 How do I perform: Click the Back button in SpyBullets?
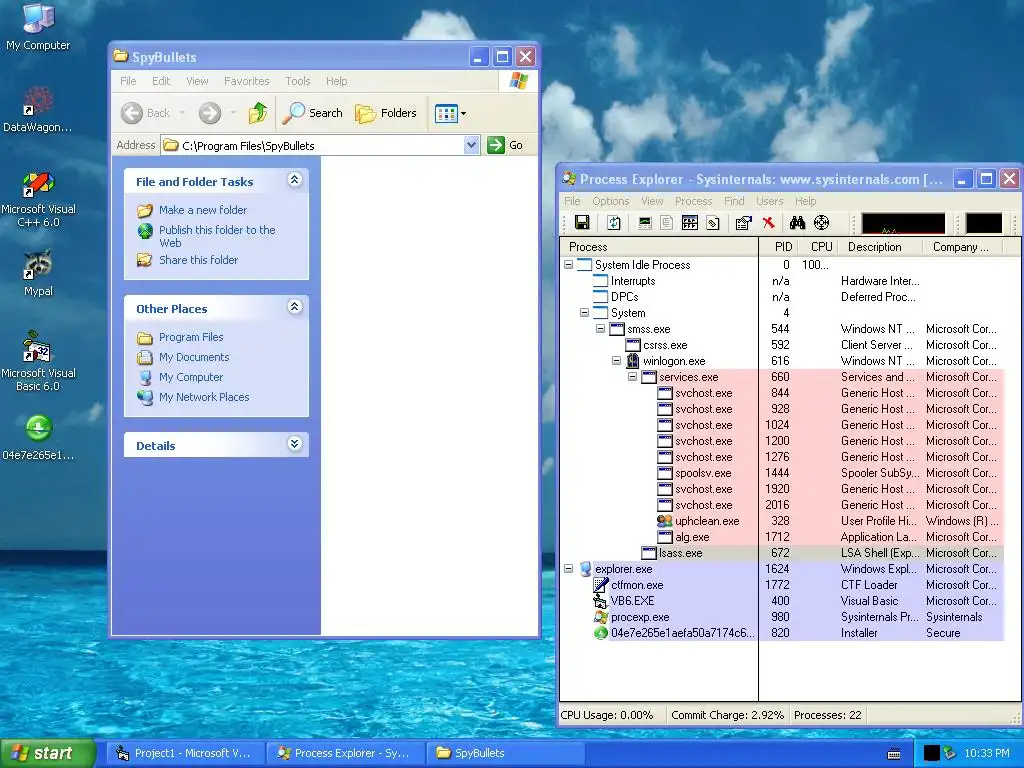point(146,113)
